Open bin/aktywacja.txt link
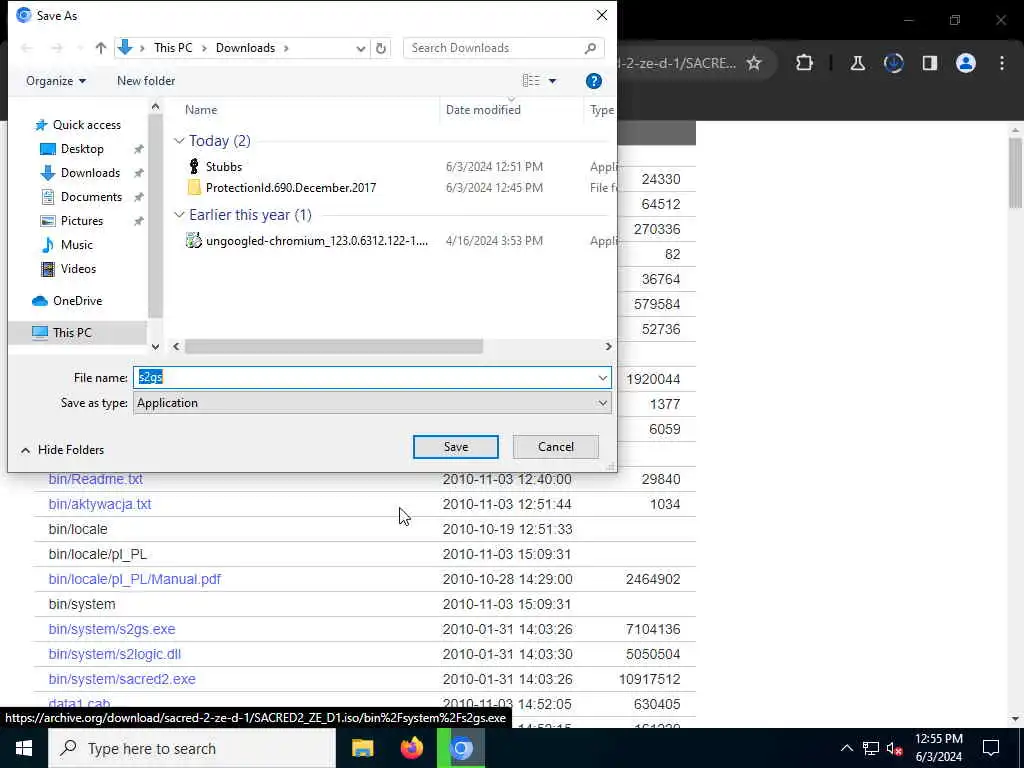This screenshot has height=768, width=1024. [x=100, y=504]
